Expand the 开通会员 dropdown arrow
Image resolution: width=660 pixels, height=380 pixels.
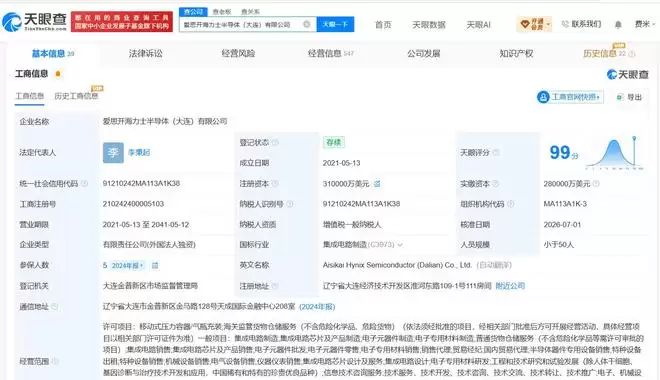(x=548, y=24)
